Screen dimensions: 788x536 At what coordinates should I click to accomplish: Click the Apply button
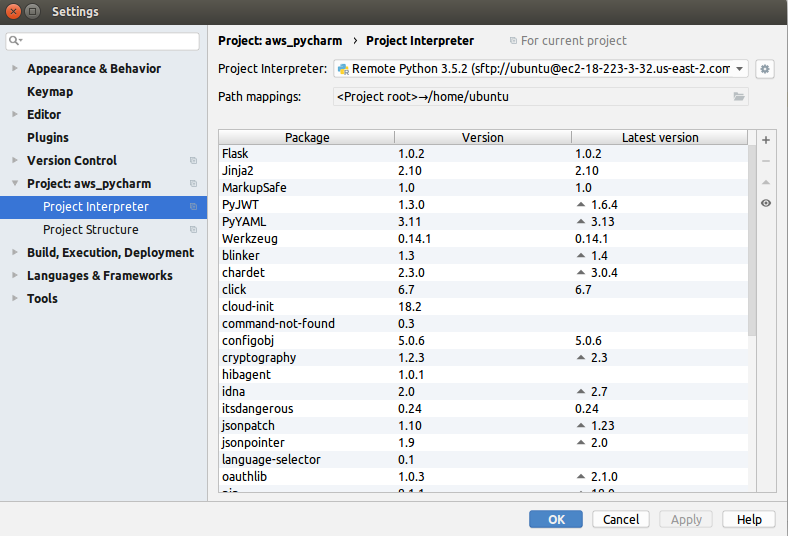click(686, 519)
